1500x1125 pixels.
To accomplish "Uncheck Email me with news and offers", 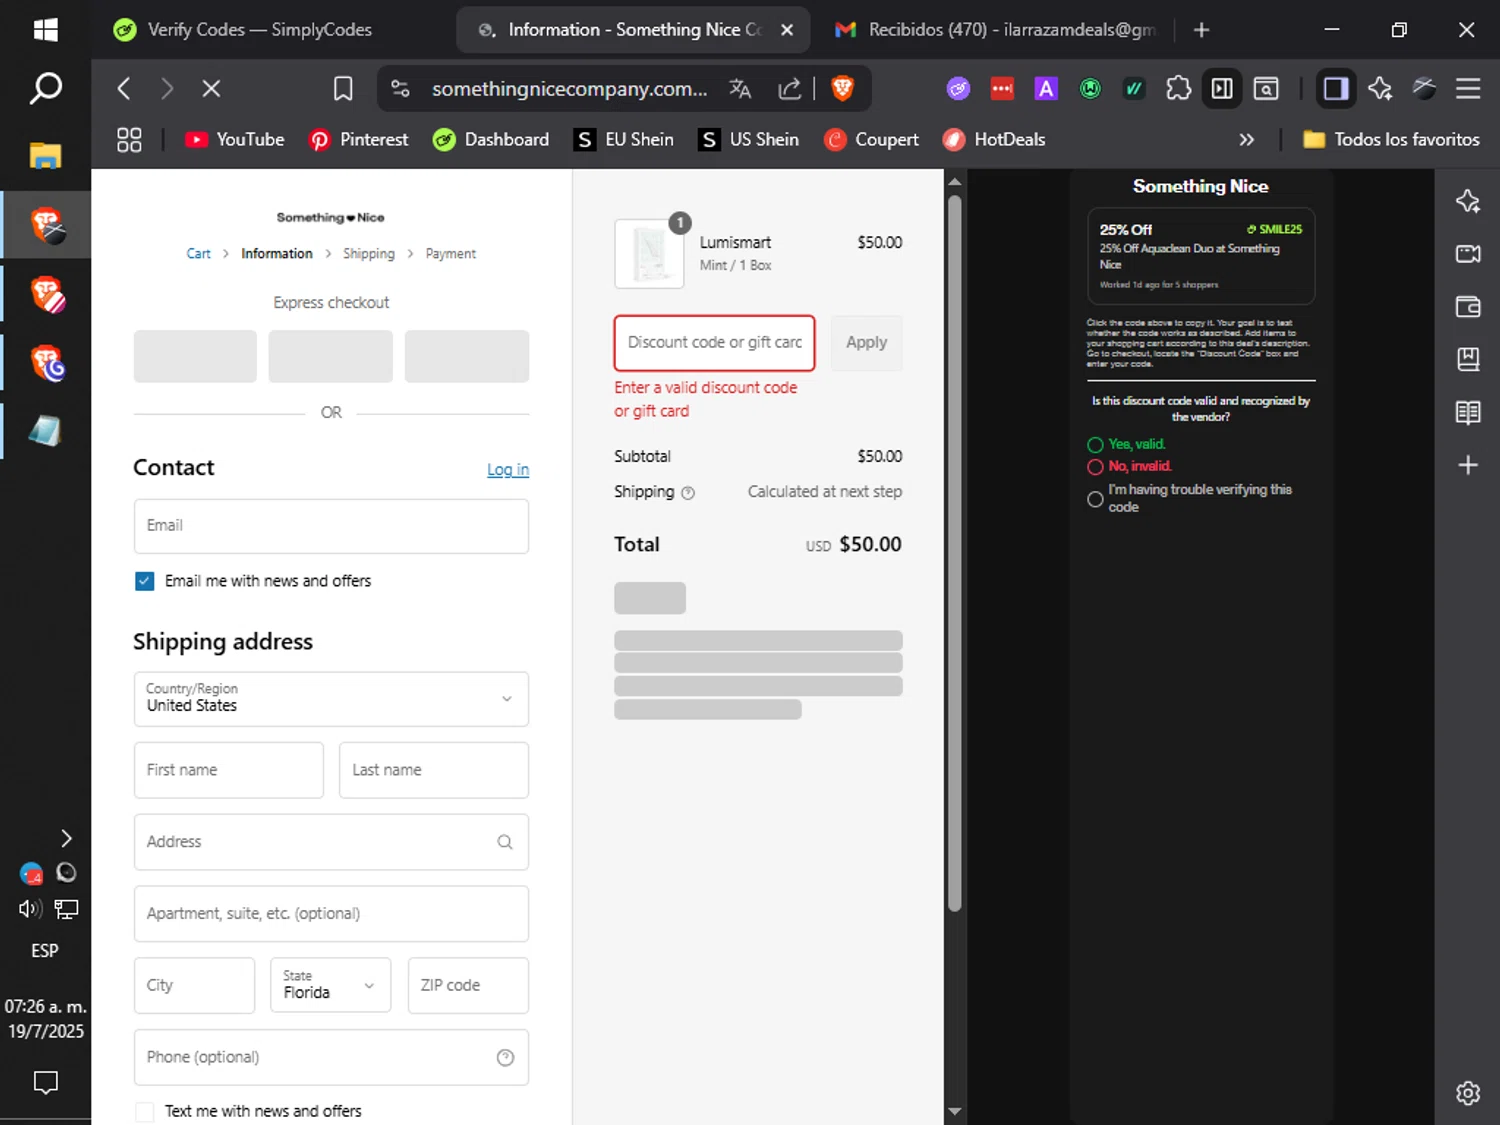I will click(x=145, y=581).
